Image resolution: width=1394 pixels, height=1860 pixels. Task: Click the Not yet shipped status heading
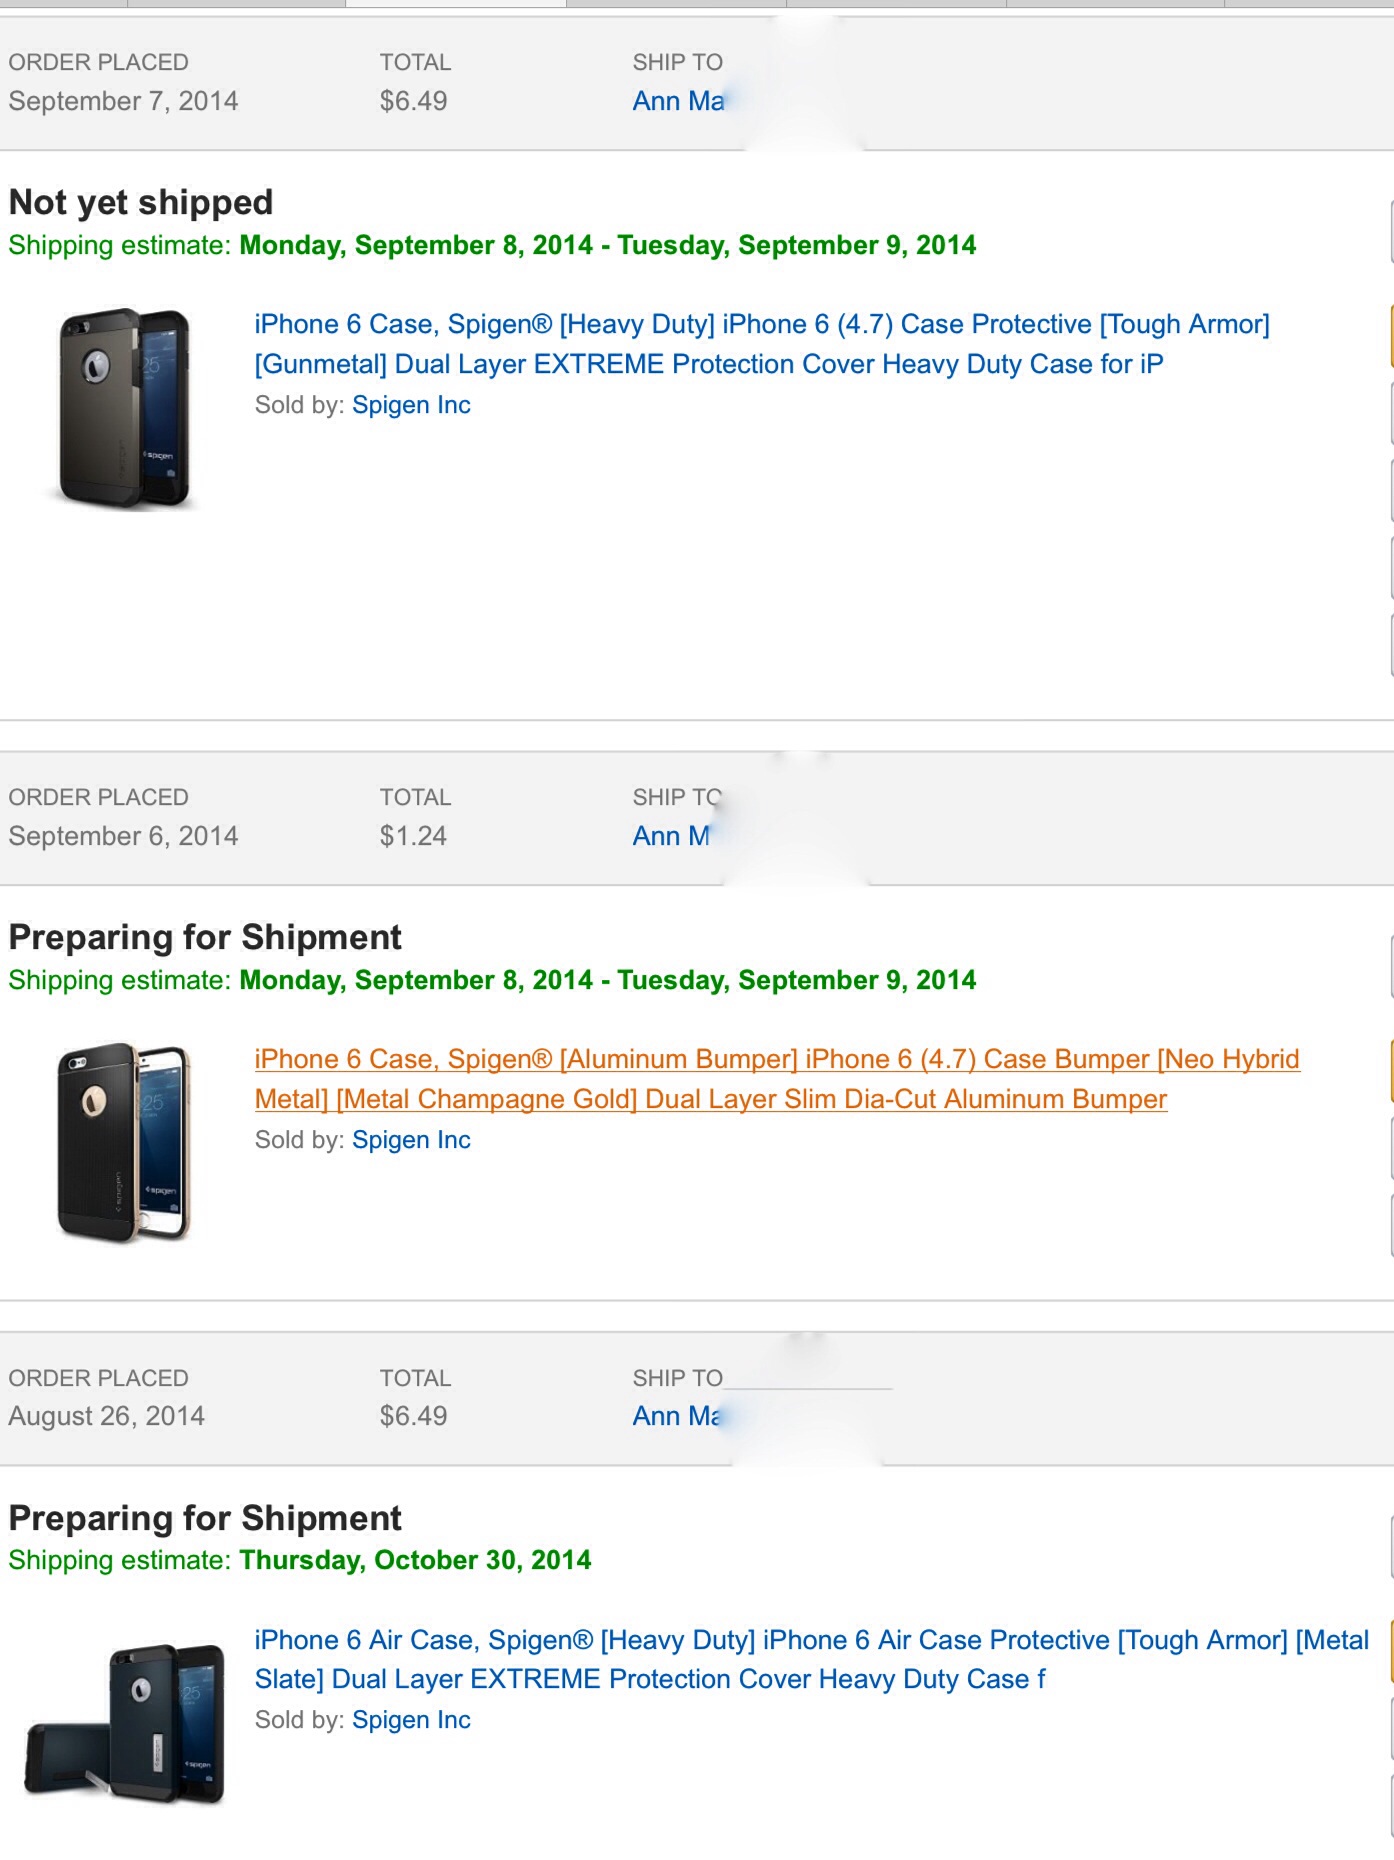tap(141, 202)
